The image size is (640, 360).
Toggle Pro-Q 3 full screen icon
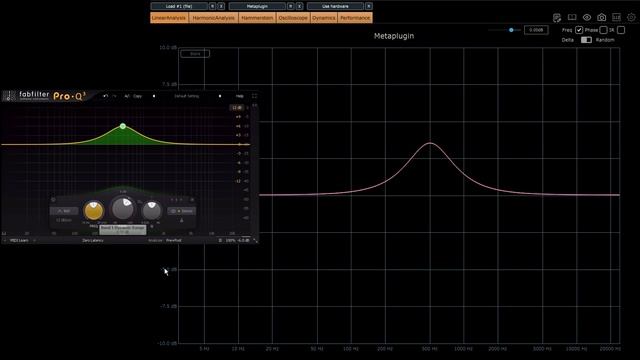click(x=254, y=96)
